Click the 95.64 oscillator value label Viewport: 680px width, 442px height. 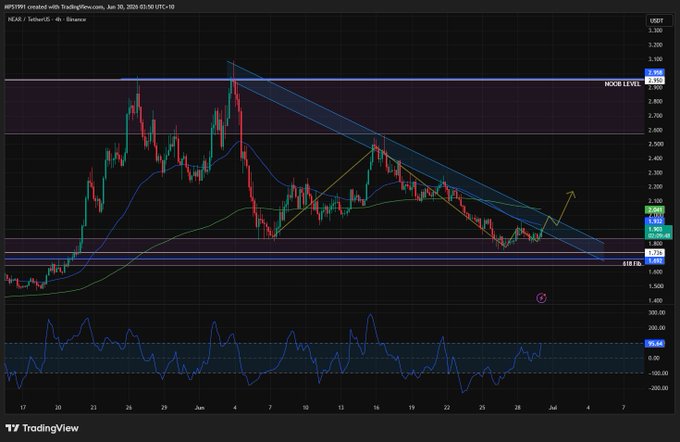pyautogui.click(x=655, y=344)
